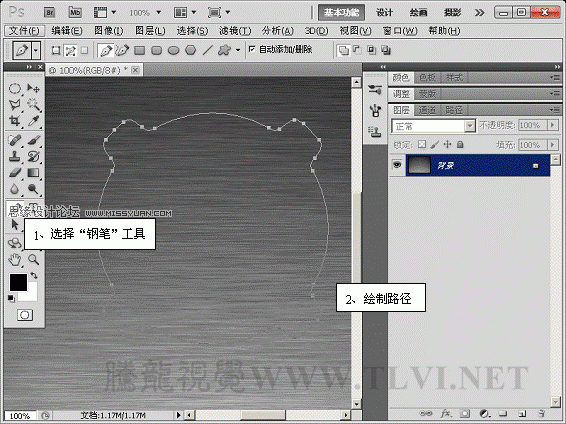Select the Eraser tool
This screenshot has width=566, height=424.
14,172
